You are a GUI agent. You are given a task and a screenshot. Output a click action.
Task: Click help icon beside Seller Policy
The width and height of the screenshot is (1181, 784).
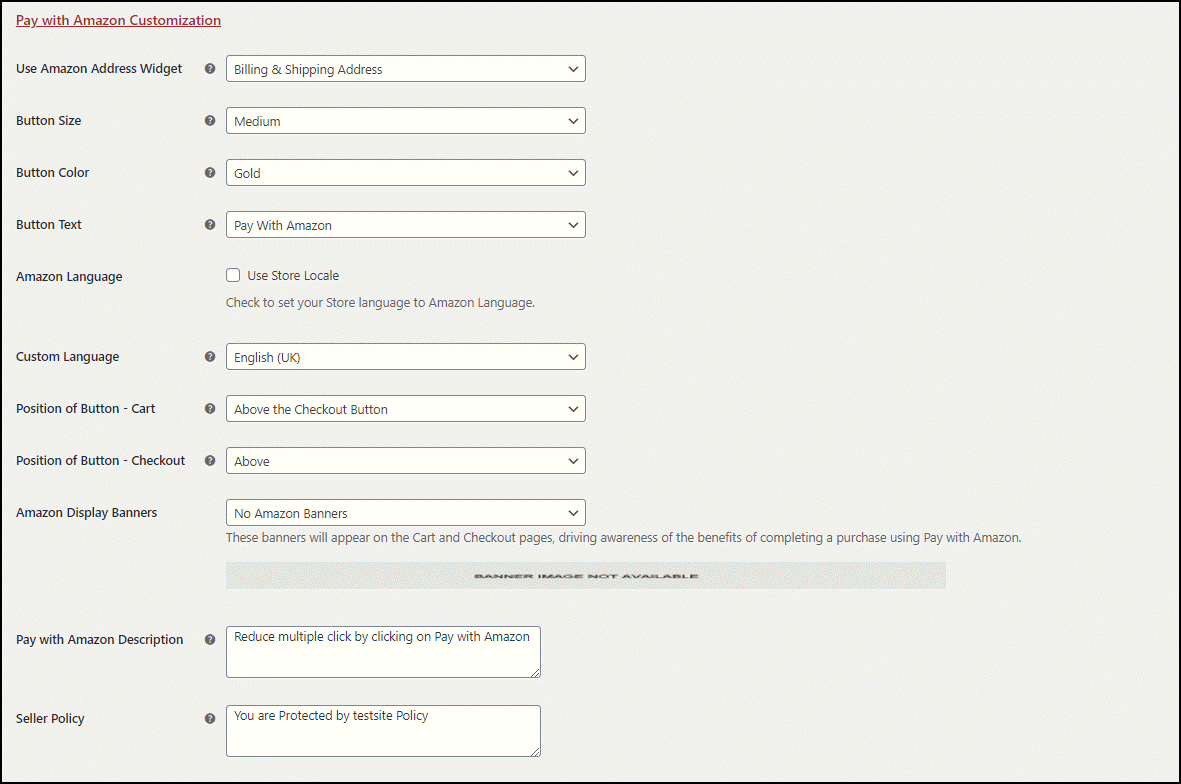[210, 718]
